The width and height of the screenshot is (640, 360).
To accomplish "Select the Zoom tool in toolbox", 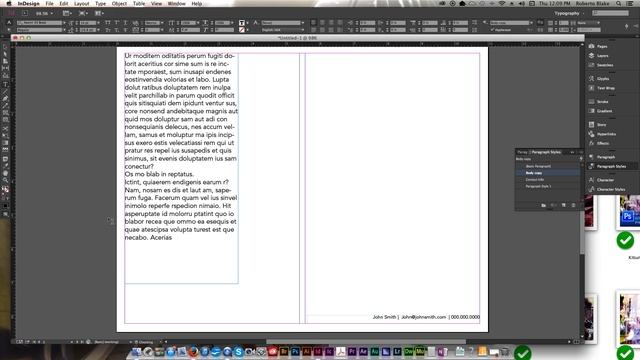I will [5, 180].
